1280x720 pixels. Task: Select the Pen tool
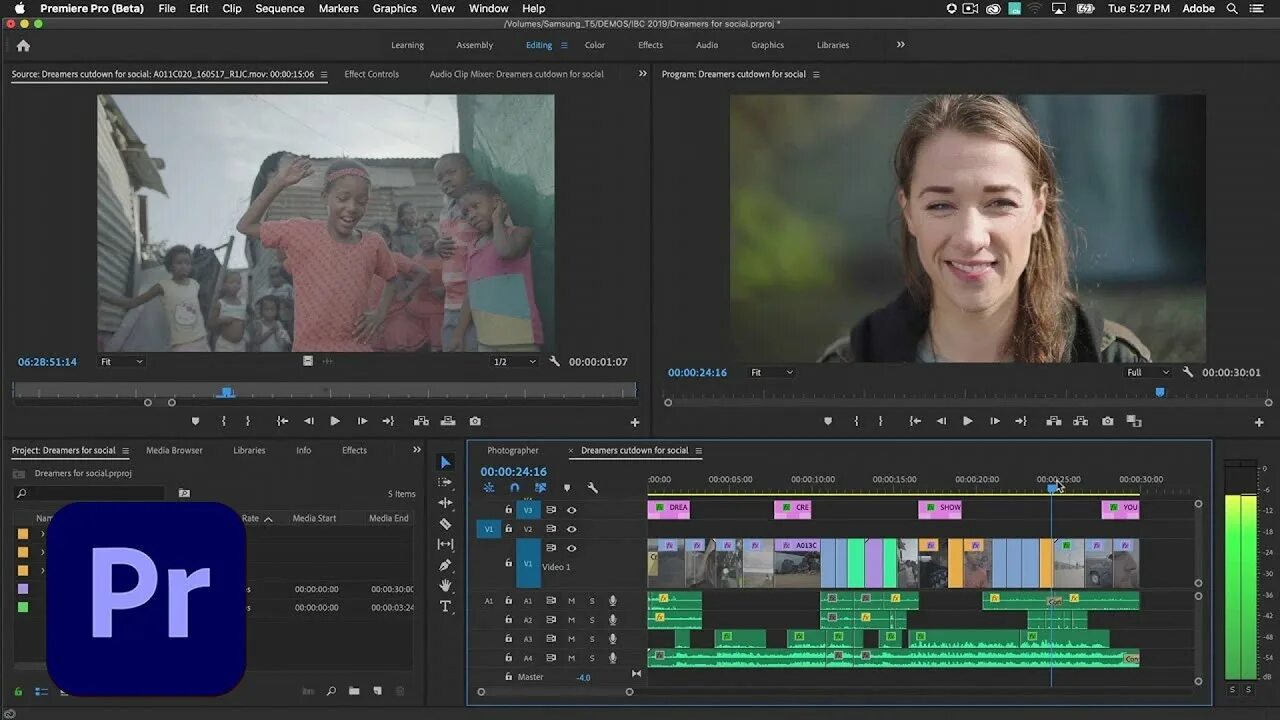pyautogui.click(x=446, y=565)
